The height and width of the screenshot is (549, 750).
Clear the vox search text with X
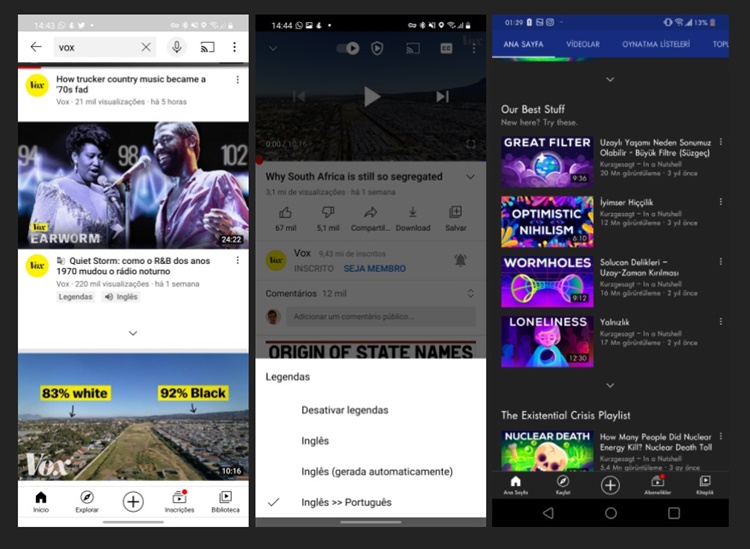146,47
